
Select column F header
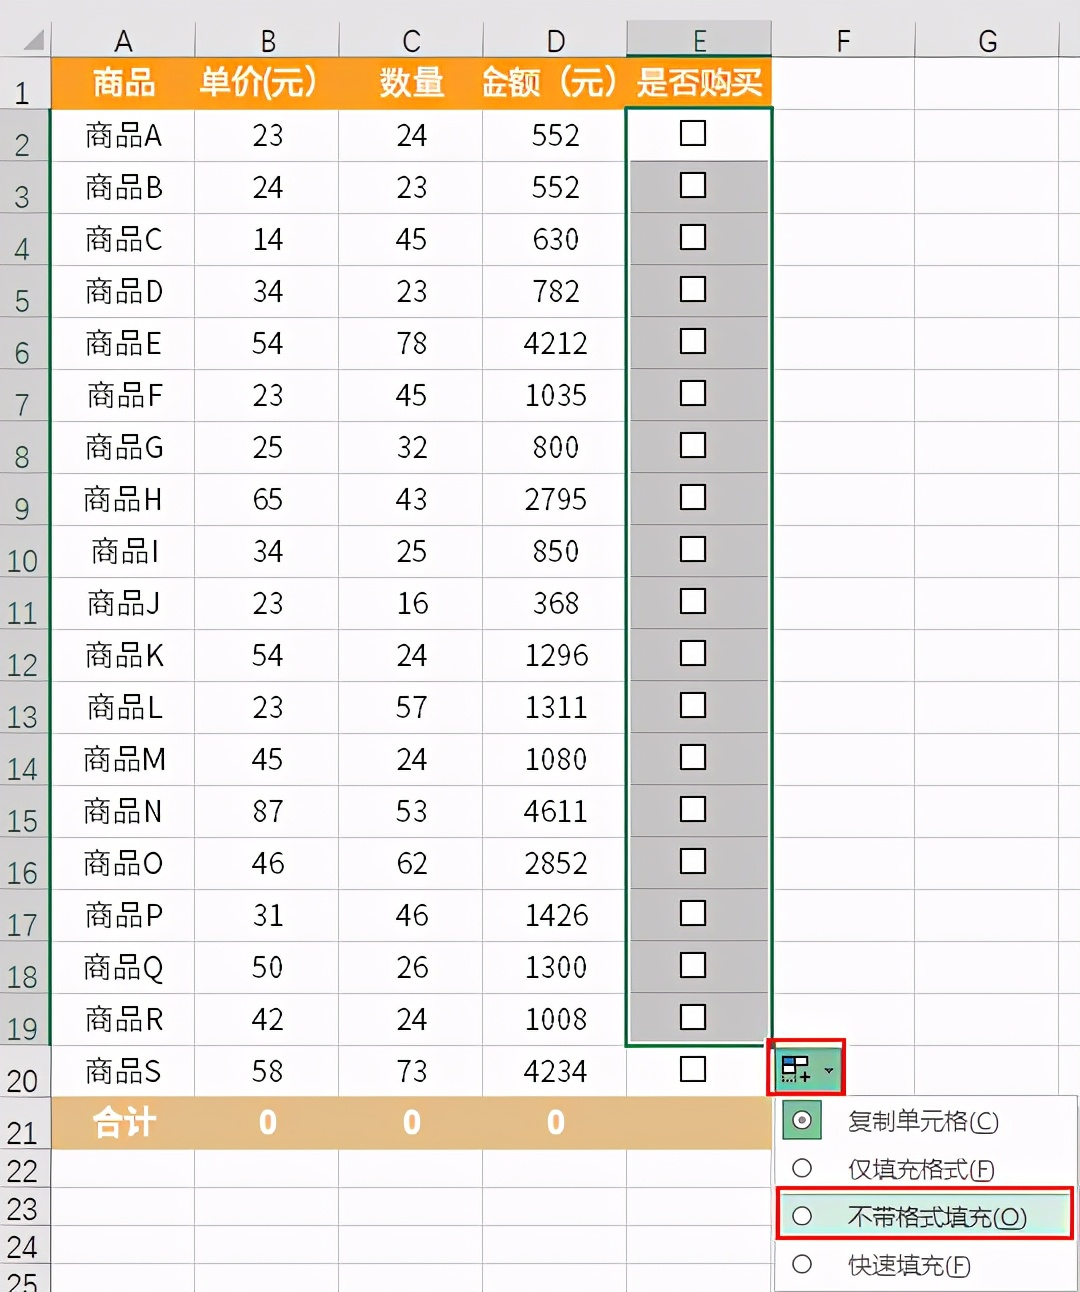click(x=843, y=40)
